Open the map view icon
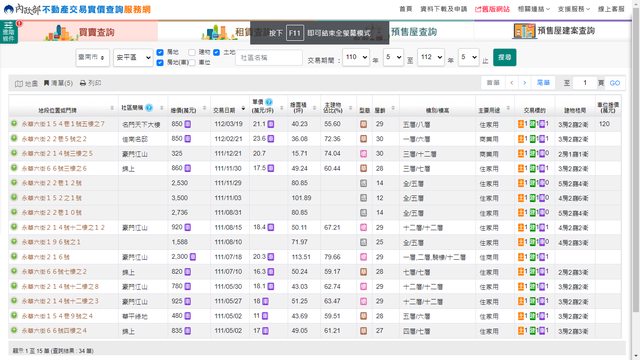Screen dimensions: 640x360 [19, 84]
